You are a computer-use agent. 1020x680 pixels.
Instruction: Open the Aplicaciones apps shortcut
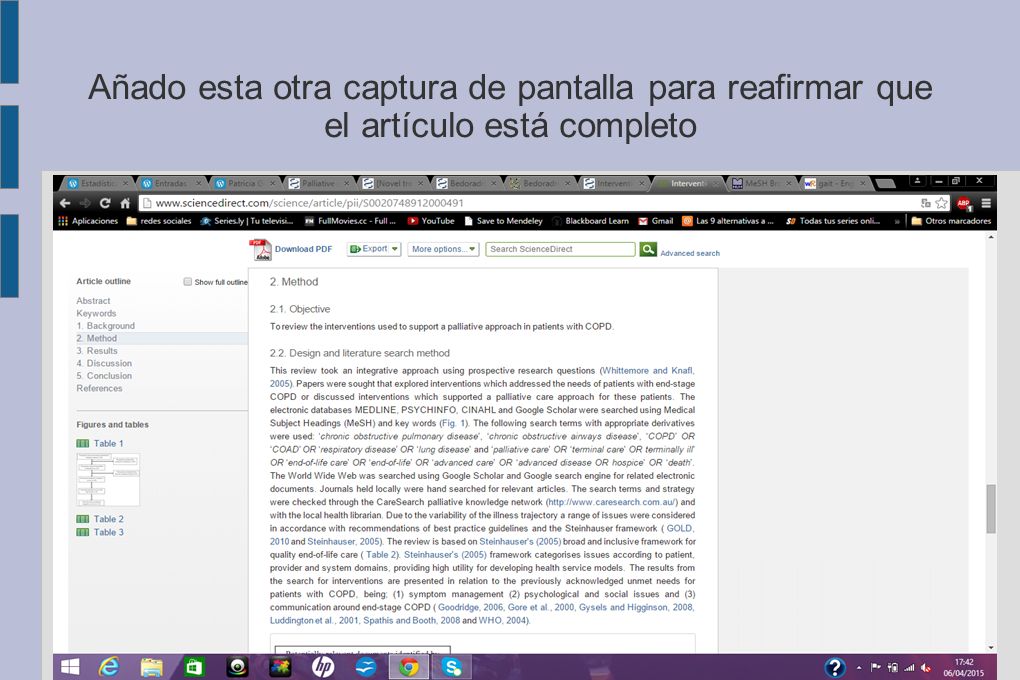(88, 221)
